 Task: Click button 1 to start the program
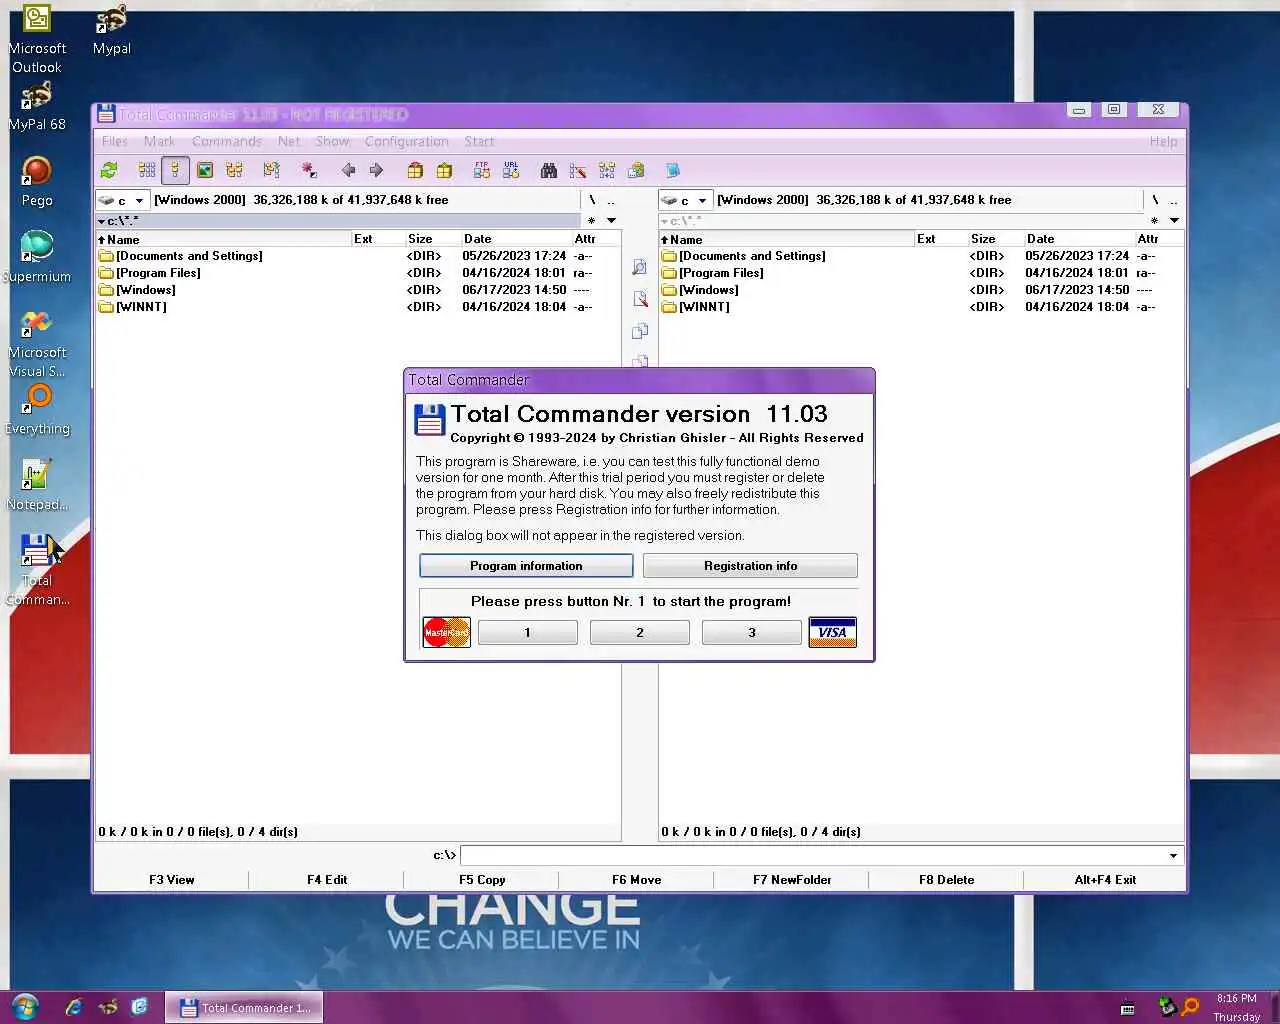pyautogui.click(x=528, y=632)
